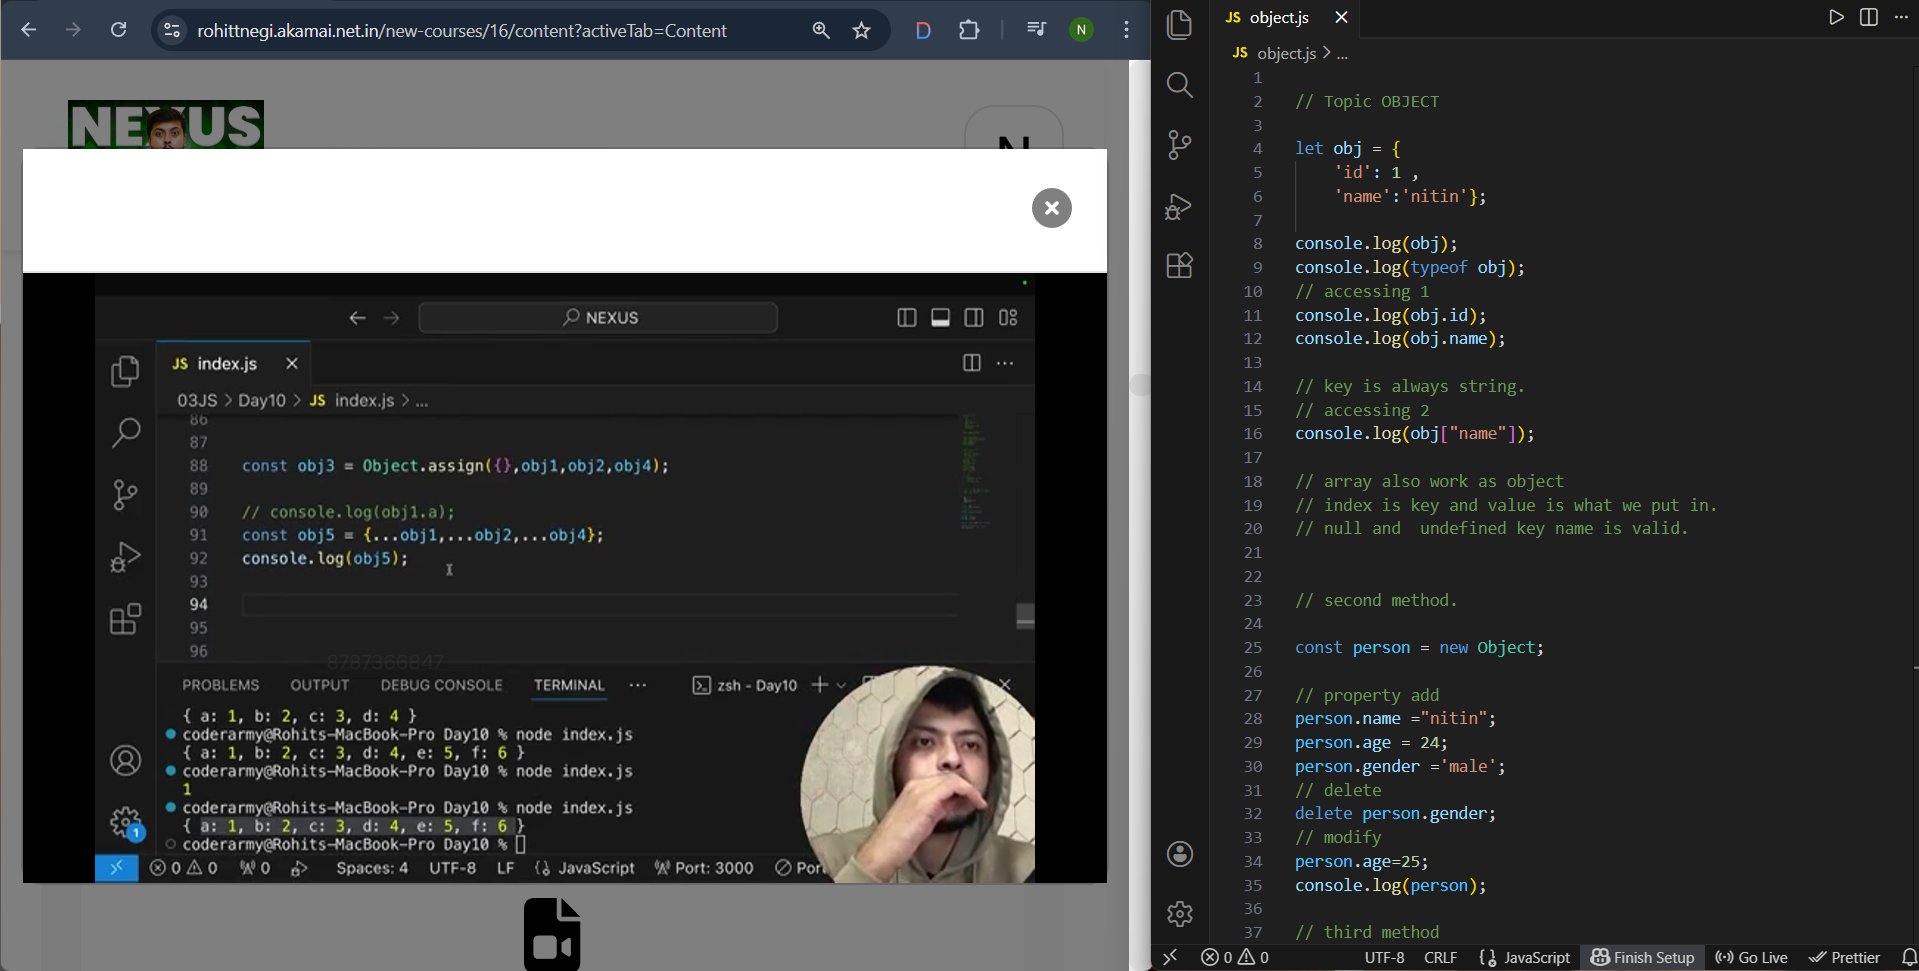Close the video popup overlay
This screenshot has width=1919, height=971.
click(x=1051, y=208)
